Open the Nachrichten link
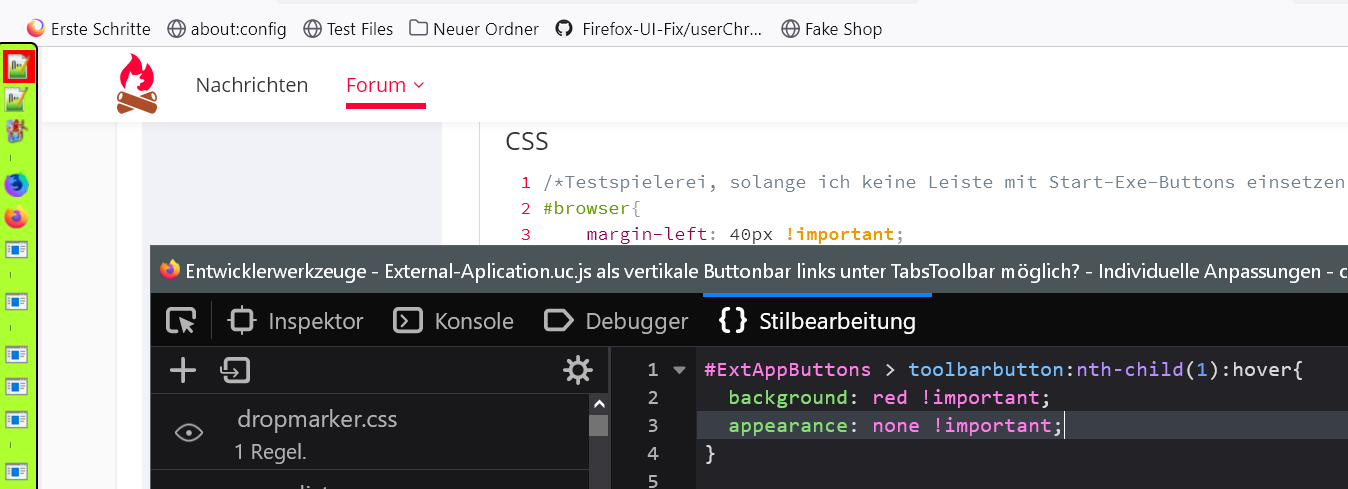1348x489 pixels. [x=252, y=85]
